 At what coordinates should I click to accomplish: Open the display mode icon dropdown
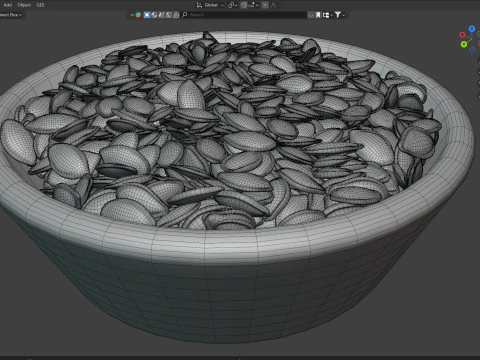point(327,15)
